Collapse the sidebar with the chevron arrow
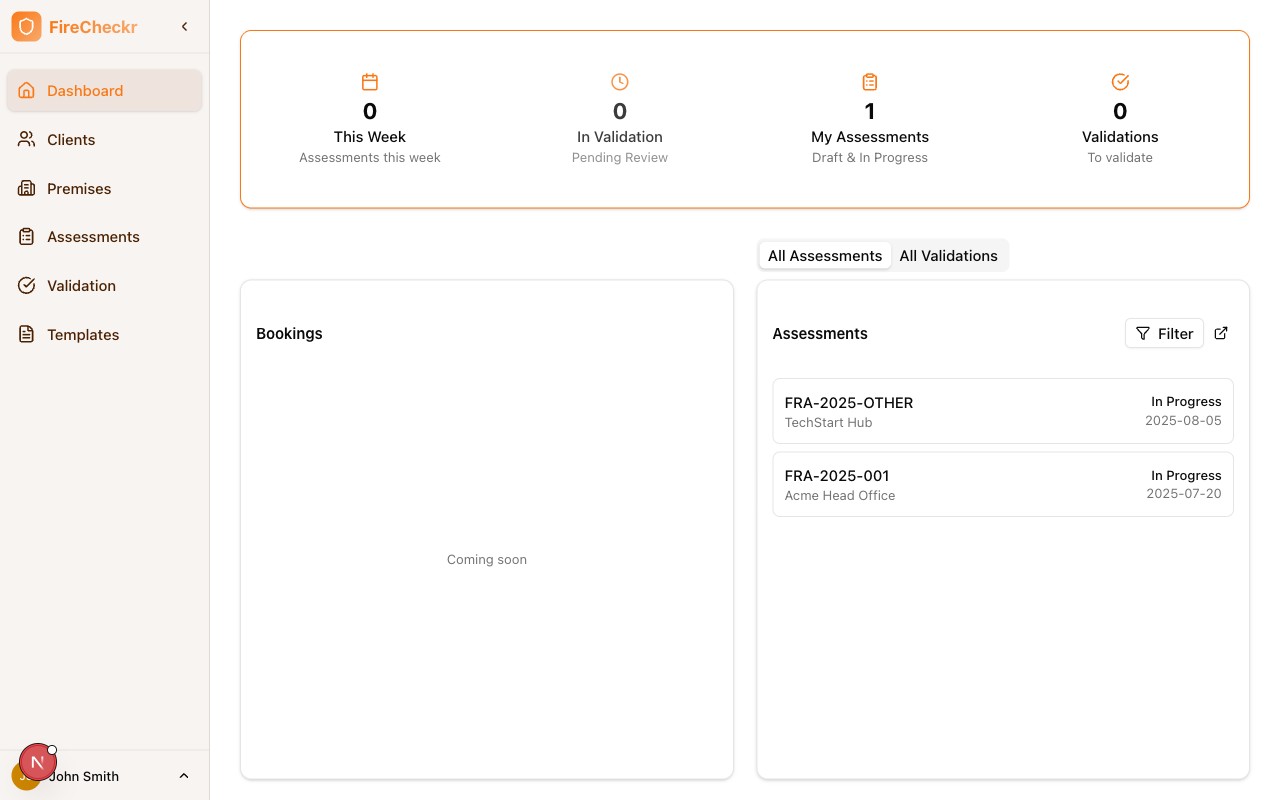Screen dimensions: 1280x800 [x=184, y=27]
